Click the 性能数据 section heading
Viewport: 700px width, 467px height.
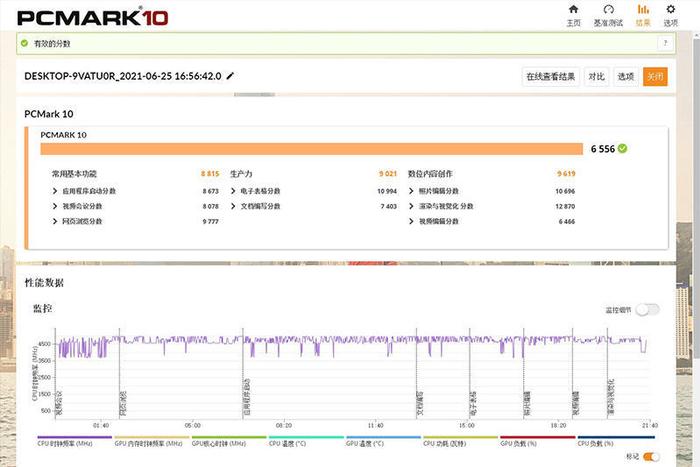[44, 283]
